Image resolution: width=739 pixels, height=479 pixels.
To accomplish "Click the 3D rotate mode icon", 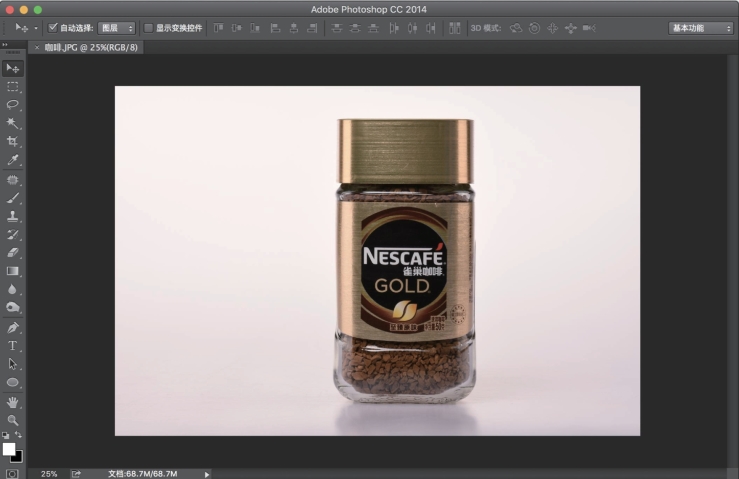I will point(516,28).
